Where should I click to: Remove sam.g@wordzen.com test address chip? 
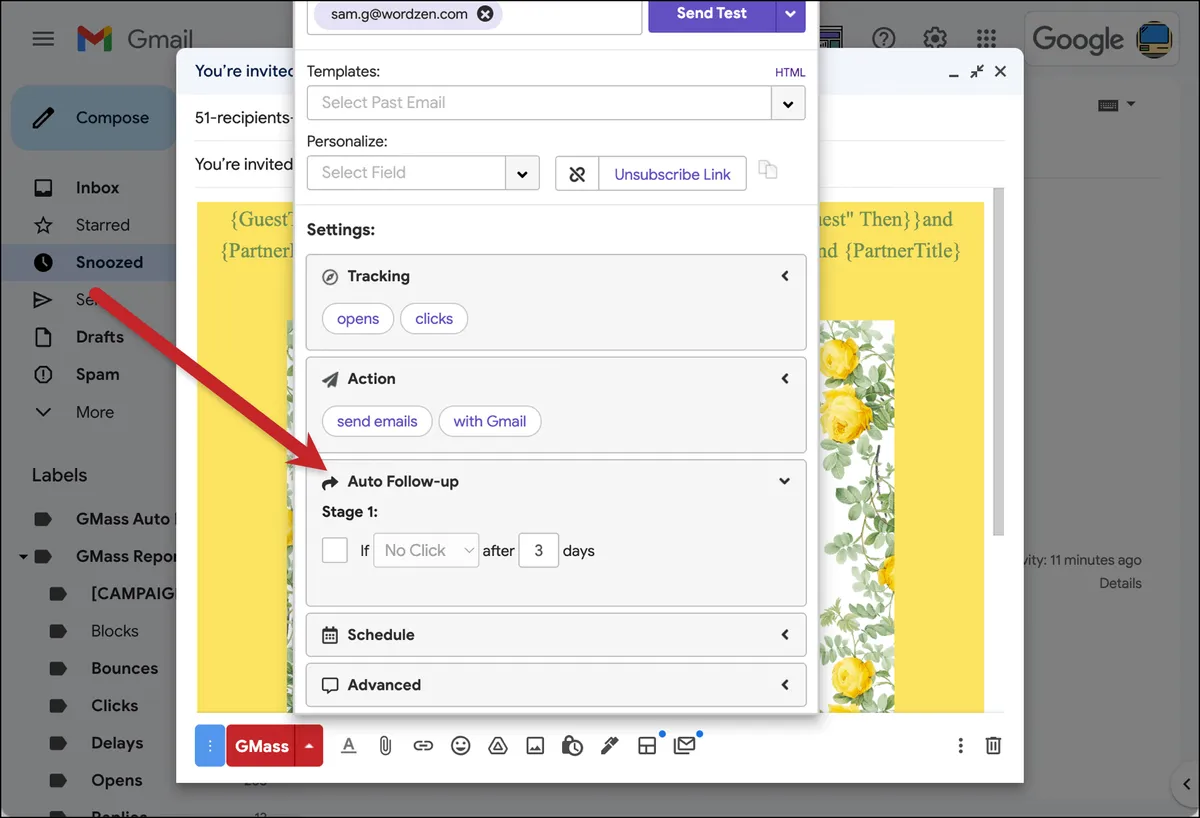[485, 14]
